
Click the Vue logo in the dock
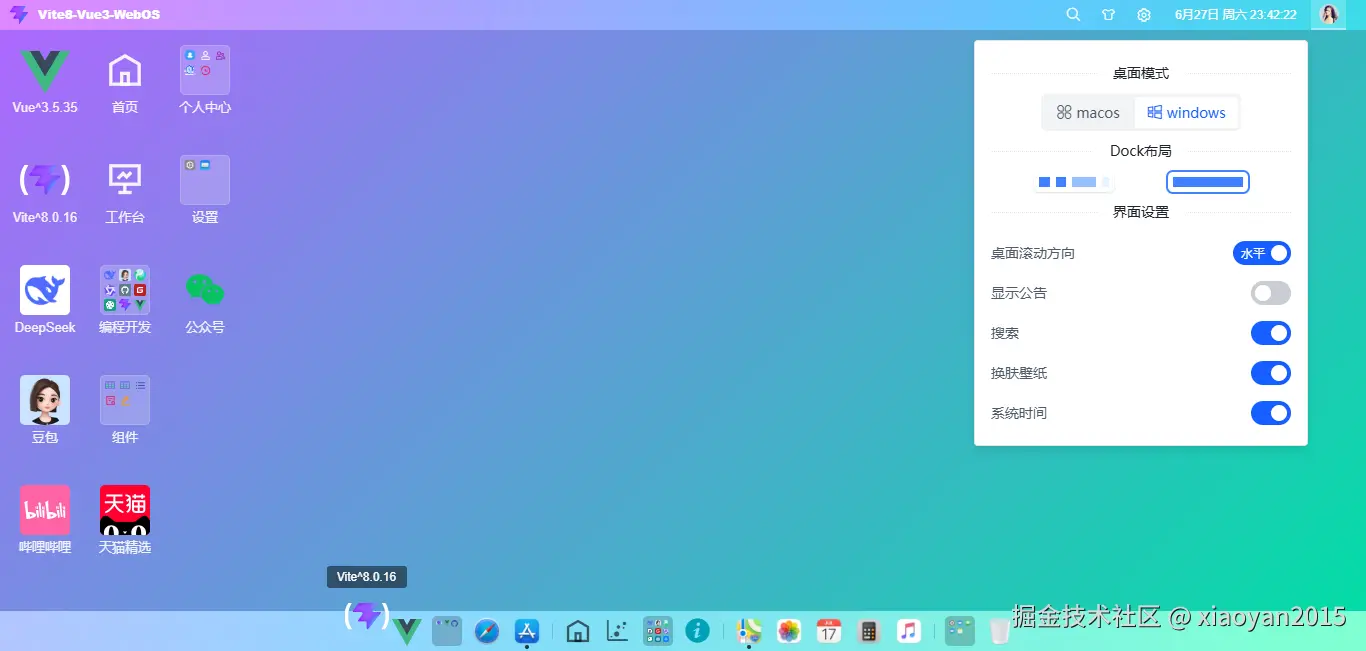[407, 631]
